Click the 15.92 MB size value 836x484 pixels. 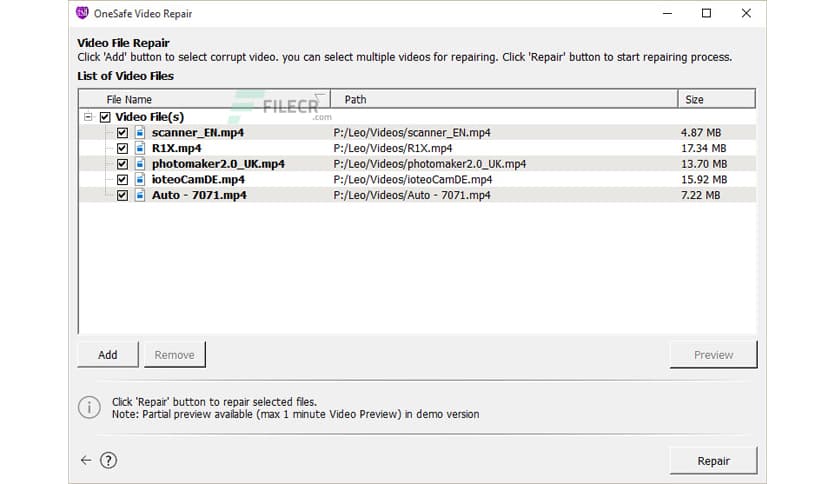tap(704, 180)
